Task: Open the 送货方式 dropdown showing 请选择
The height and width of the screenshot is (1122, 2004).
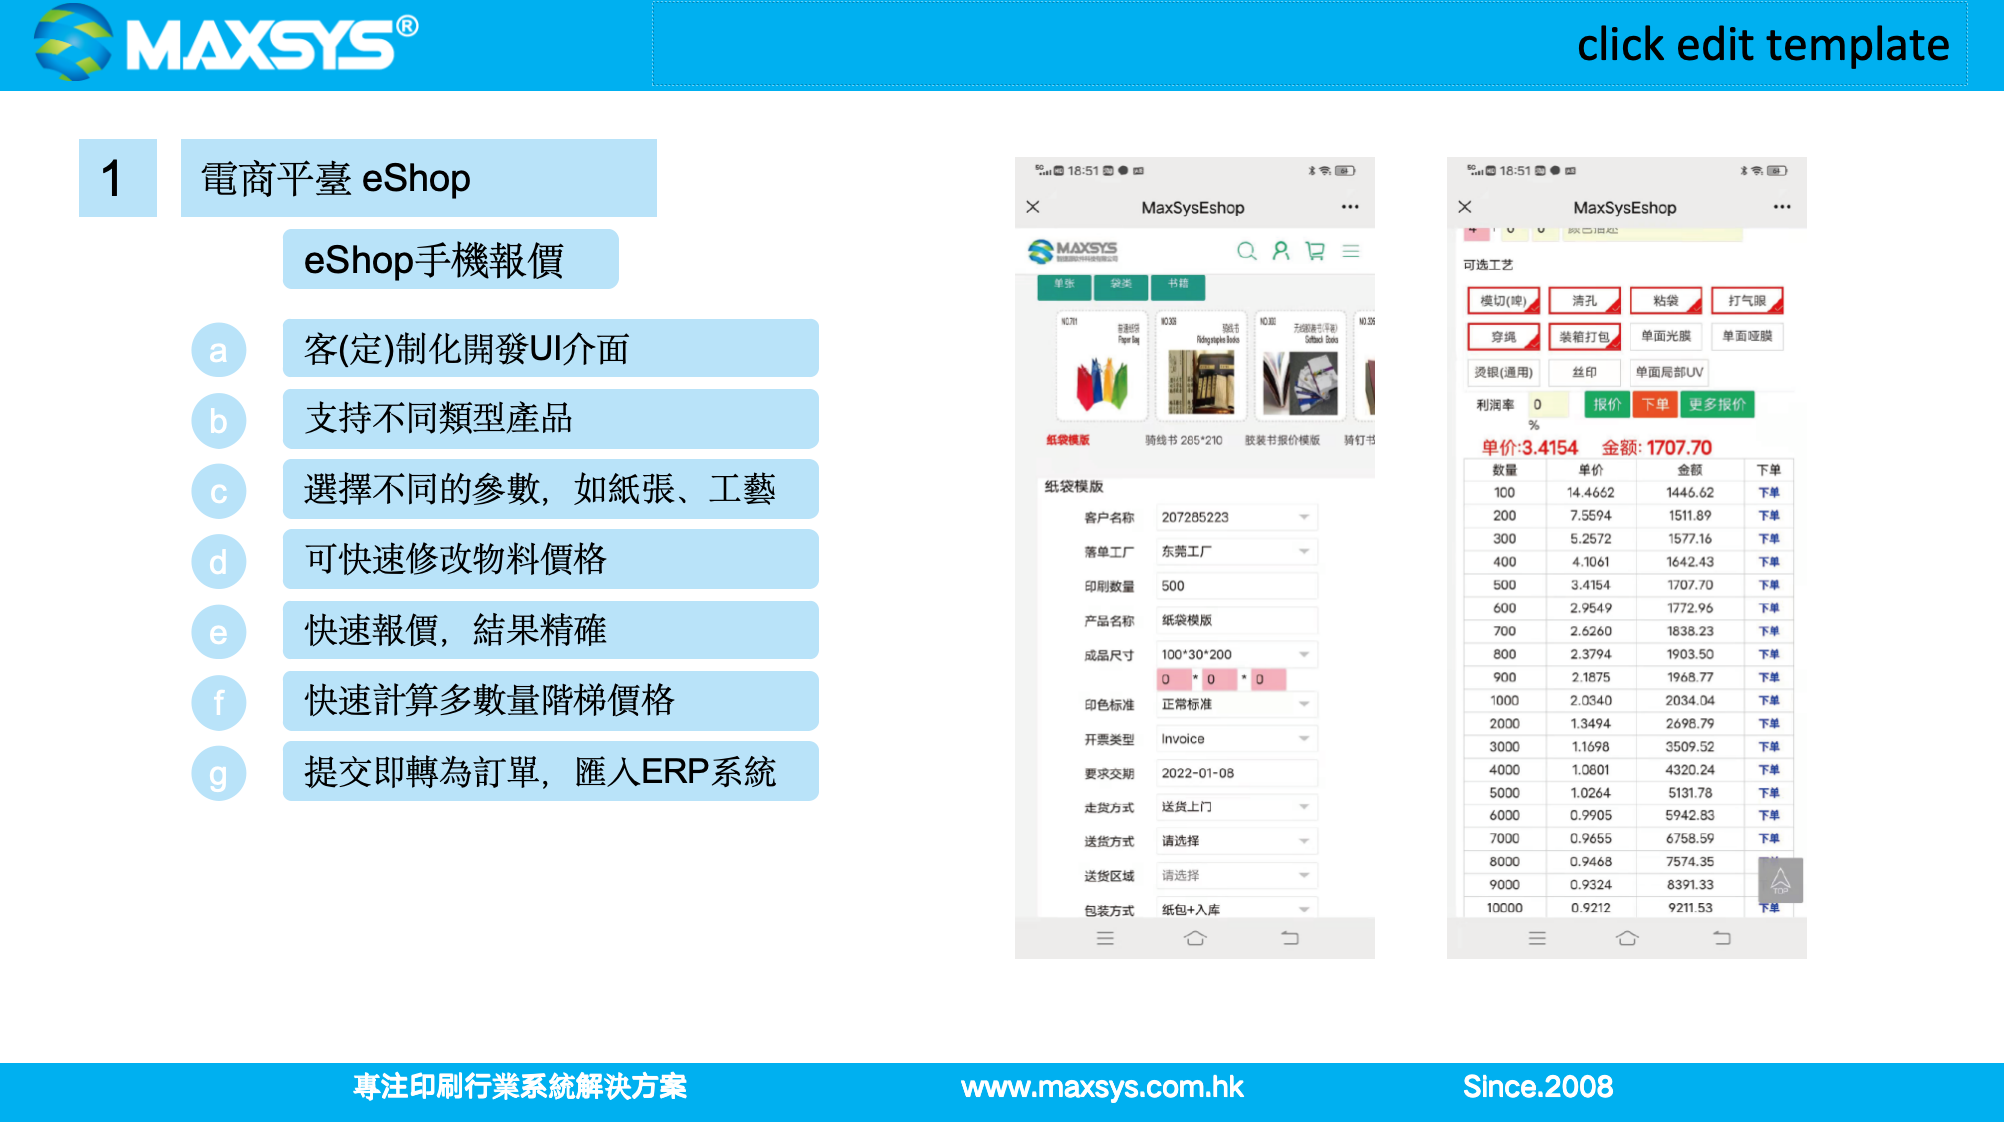Action: [1236, 841]
